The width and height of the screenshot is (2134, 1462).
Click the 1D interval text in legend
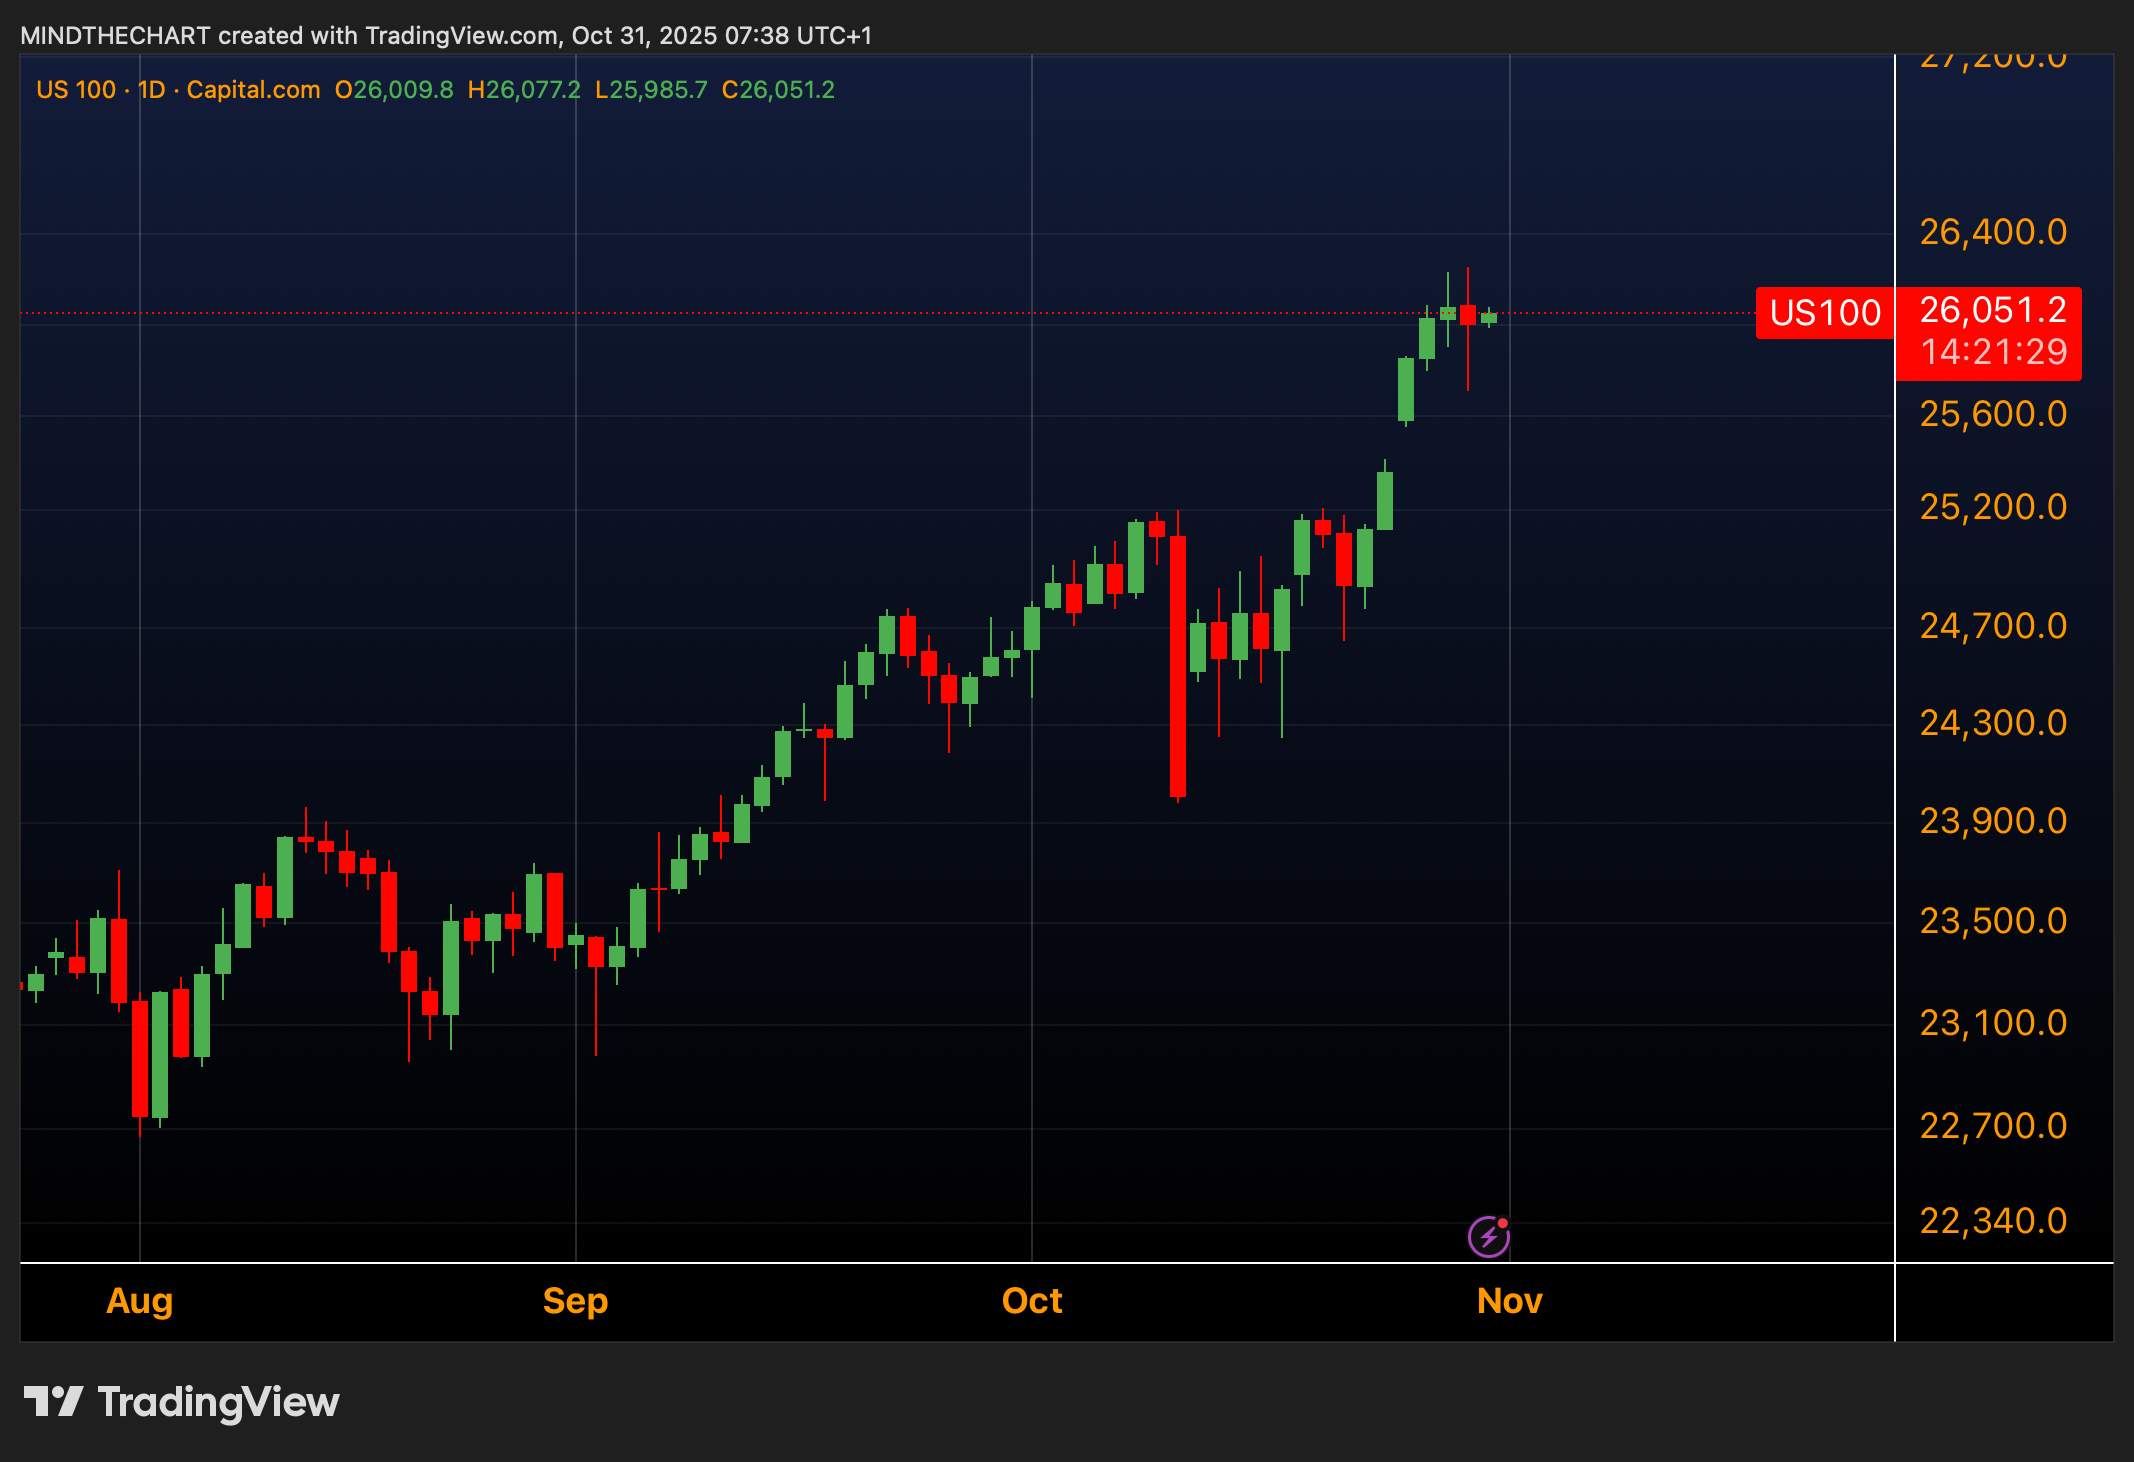151,90
